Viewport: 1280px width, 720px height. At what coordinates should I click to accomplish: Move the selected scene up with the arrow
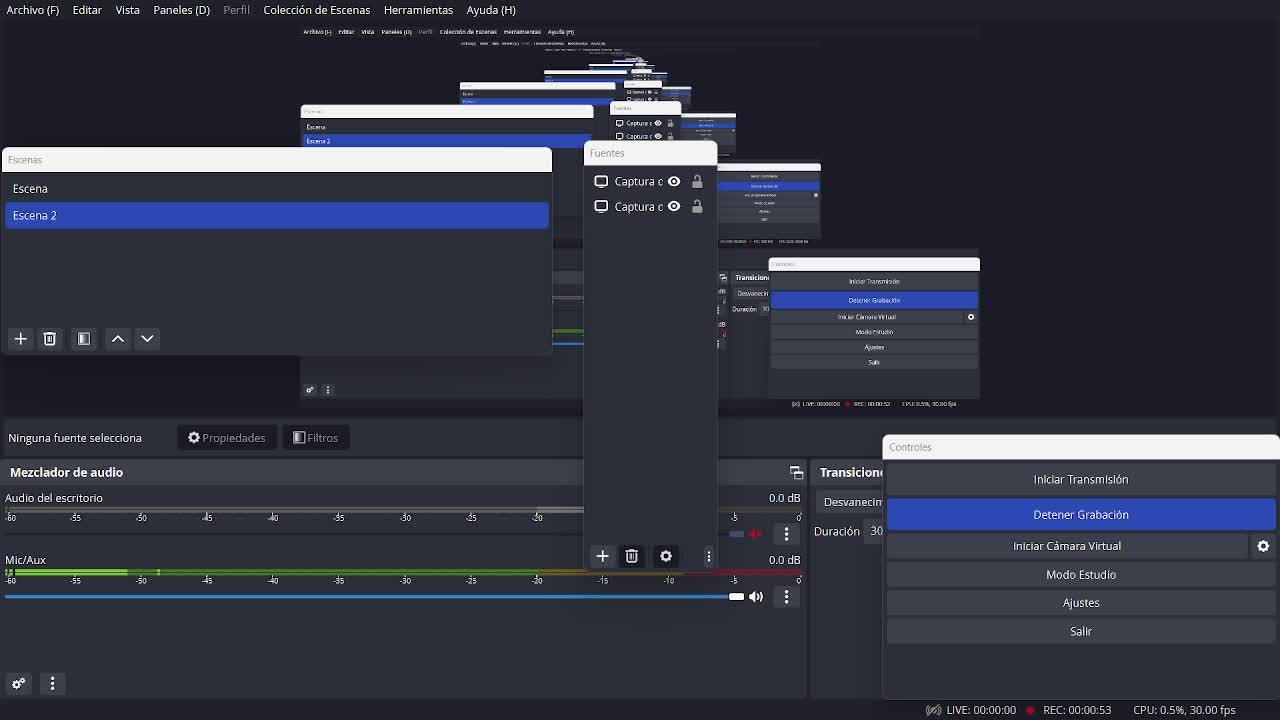[x=118, y=339]
